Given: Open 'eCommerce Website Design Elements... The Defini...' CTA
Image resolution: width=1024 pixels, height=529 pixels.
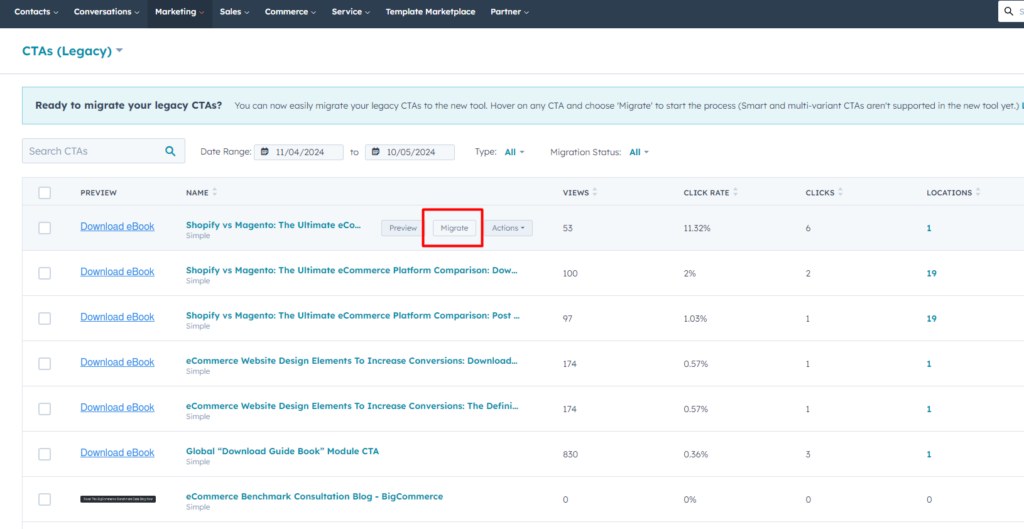Looking at the screenshot, I should coord(352,406).
